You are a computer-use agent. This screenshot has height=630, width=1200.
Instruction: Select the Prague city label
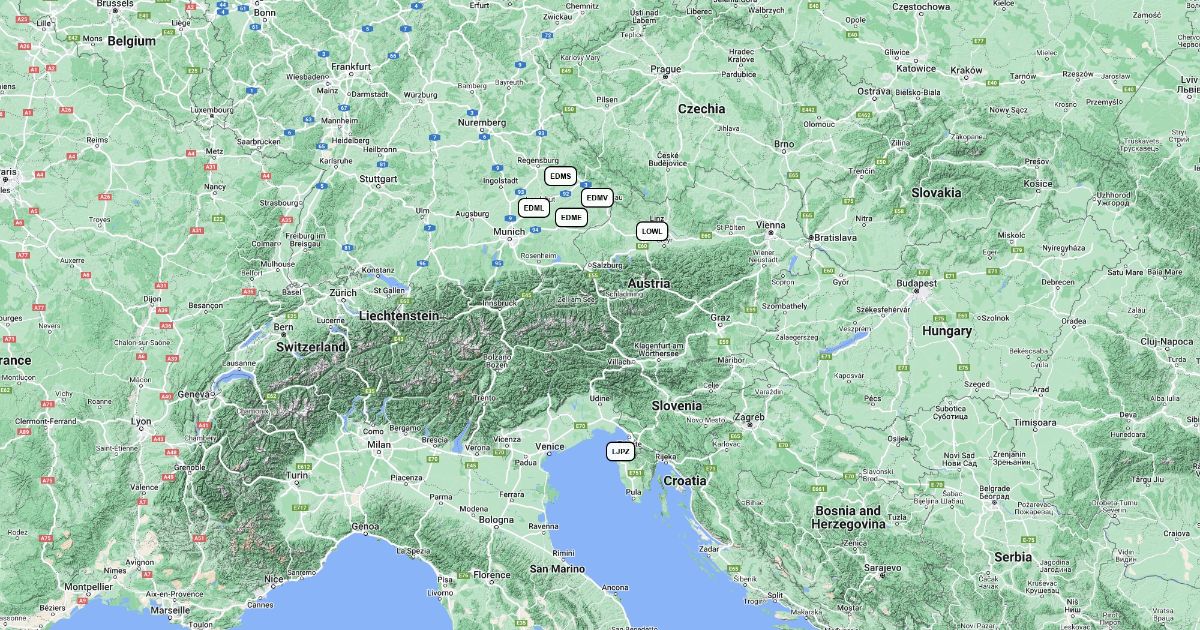[x=665, y=69]
